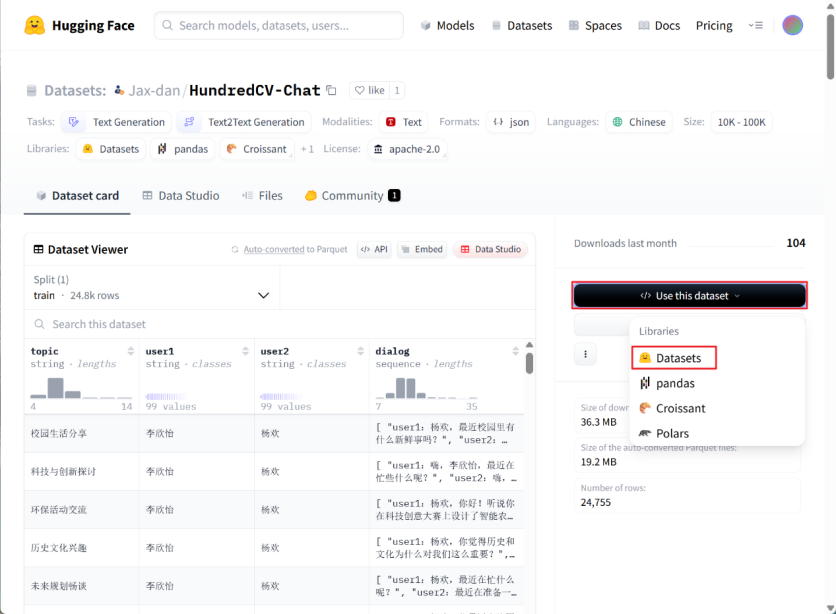Copy the dataset name icon

tap(331, 90)
